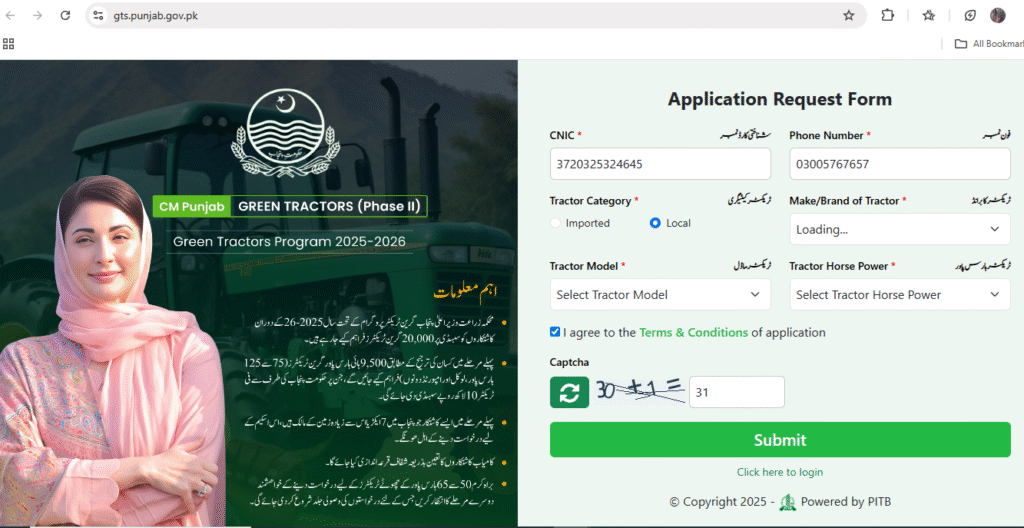Click the browser back arrow
The width and height of the screenshot is (1024, 528).
[11, 15]
